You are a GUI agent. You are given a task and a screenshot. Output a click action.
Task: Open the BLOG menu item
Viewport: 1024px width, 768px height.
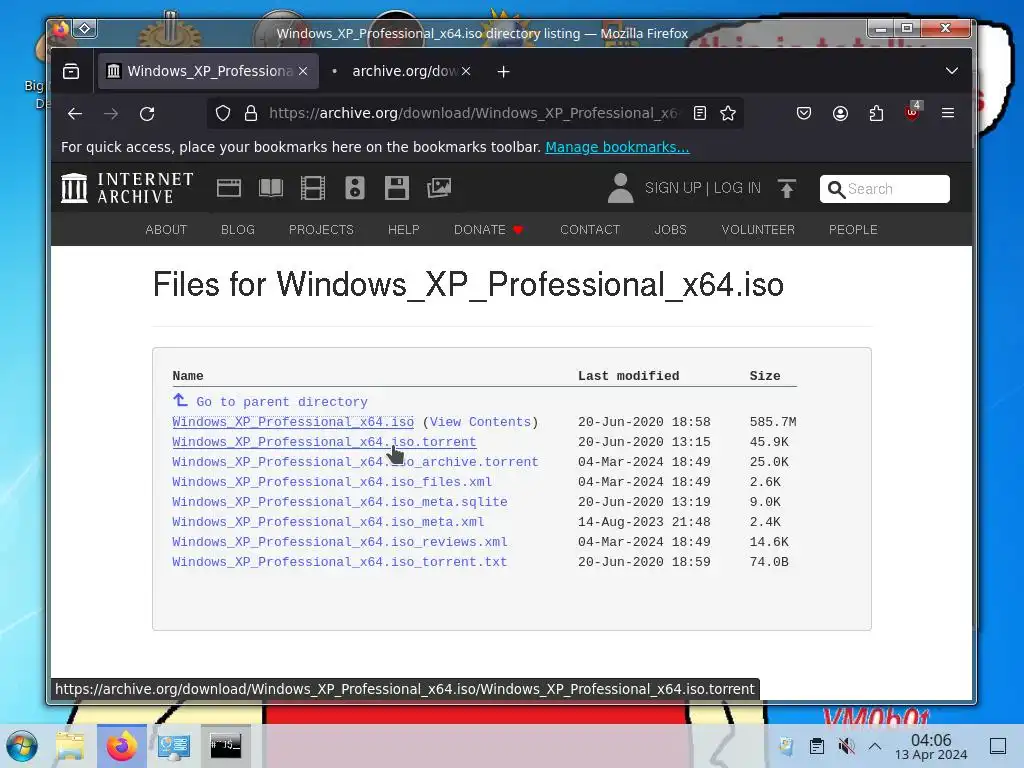tap(238, 230)
